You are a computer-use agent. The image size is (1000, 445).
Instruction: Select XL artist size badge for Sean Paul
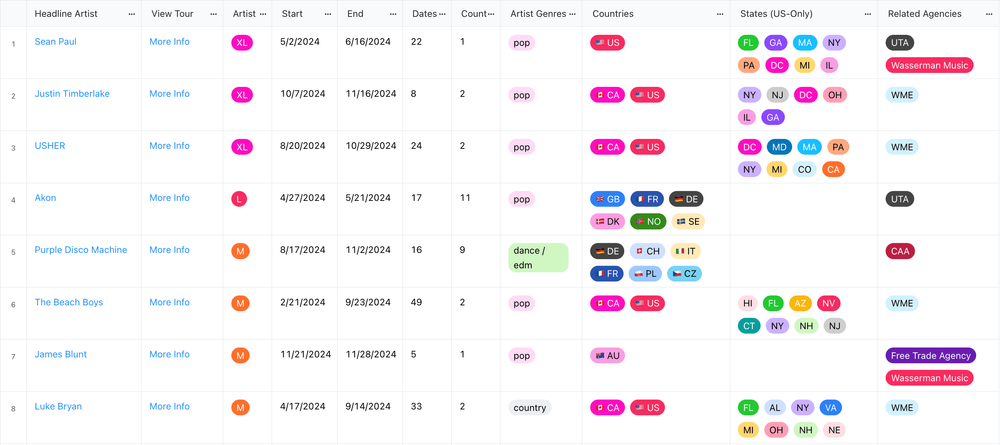(x=242, y=43)
